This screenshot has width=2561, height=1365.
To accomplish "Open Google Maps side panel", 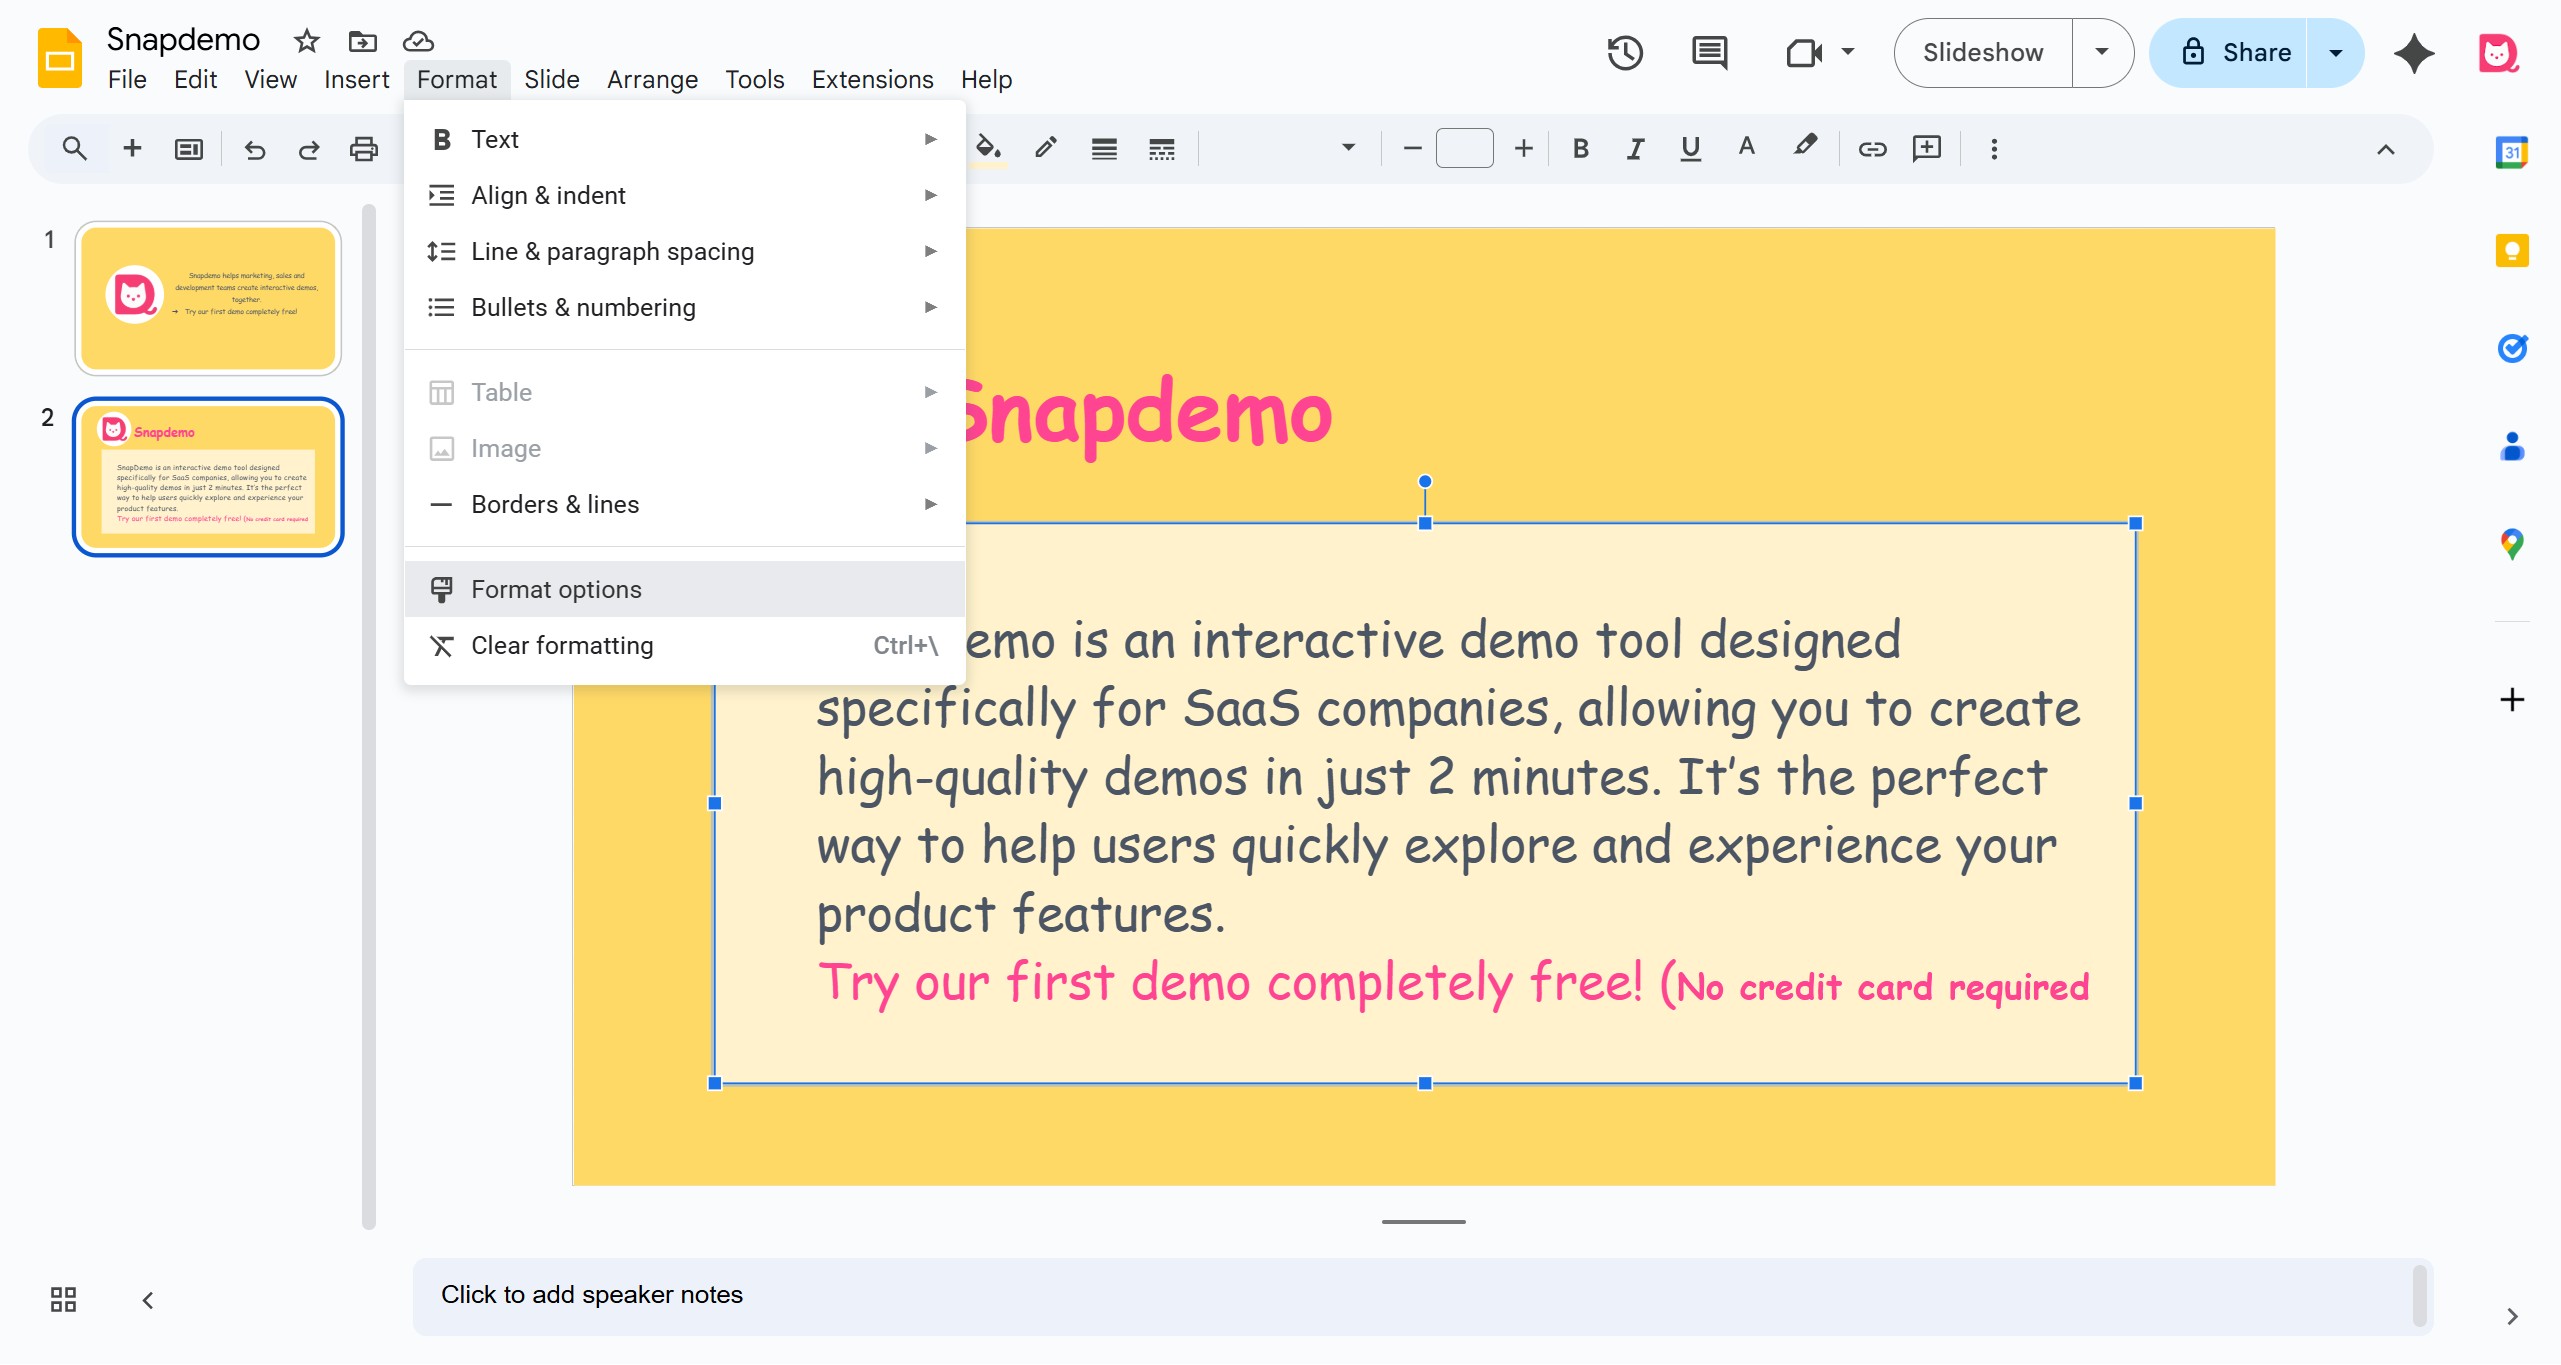I will pos(2512,543).
